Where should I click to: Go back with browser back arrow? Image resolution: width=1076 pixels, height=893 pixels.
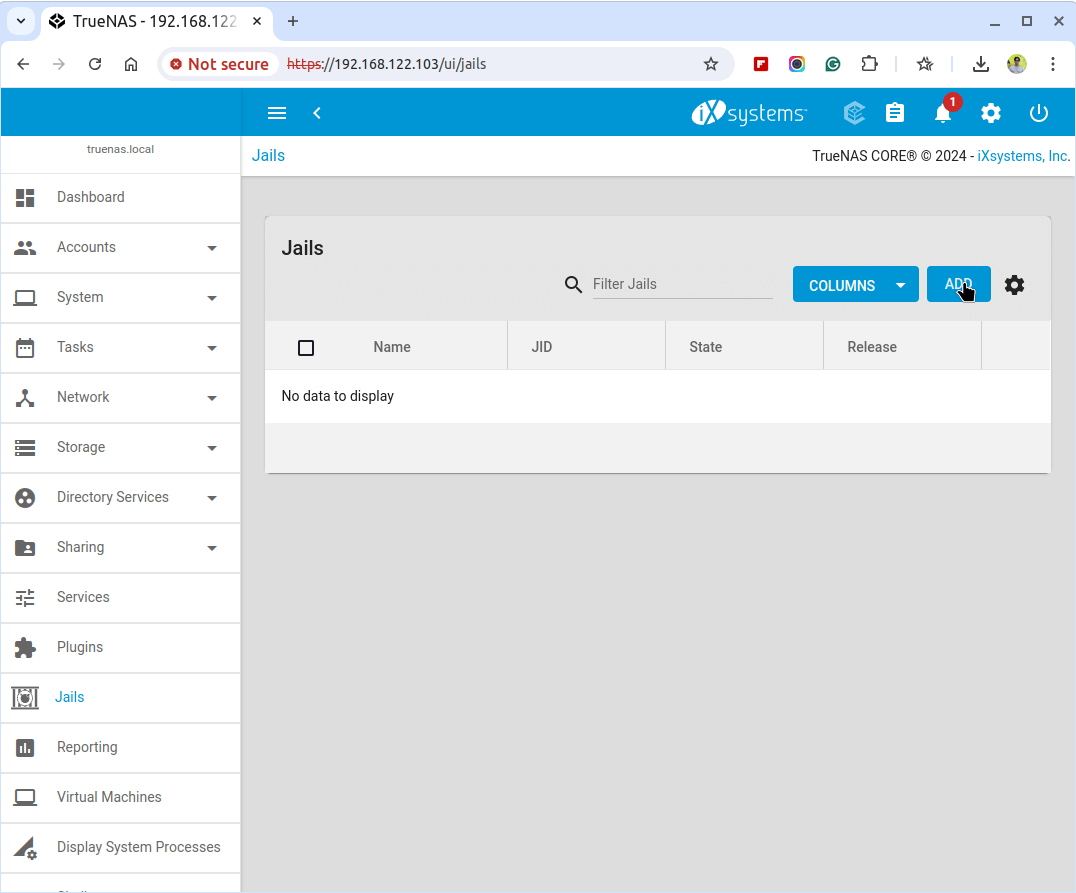click(x=23, y=64)
